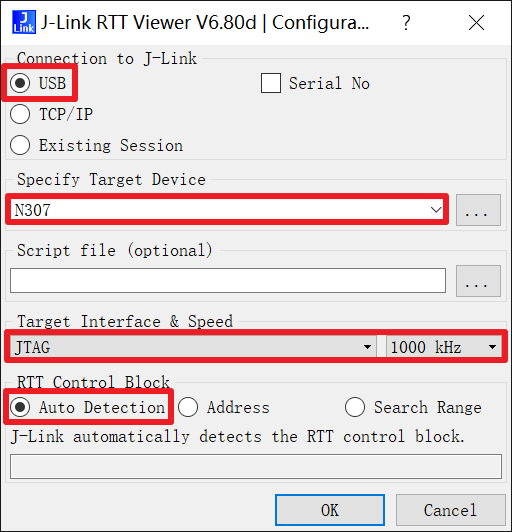The width and height of the screenshot is (512, 532).
Task: Enable the Serial No checkbox
Action: 271,83
